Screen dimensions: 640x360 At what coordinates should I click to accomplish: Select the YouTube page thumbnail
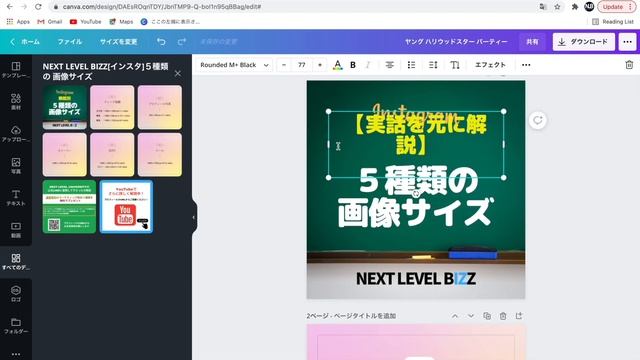(x=126, y=207)
